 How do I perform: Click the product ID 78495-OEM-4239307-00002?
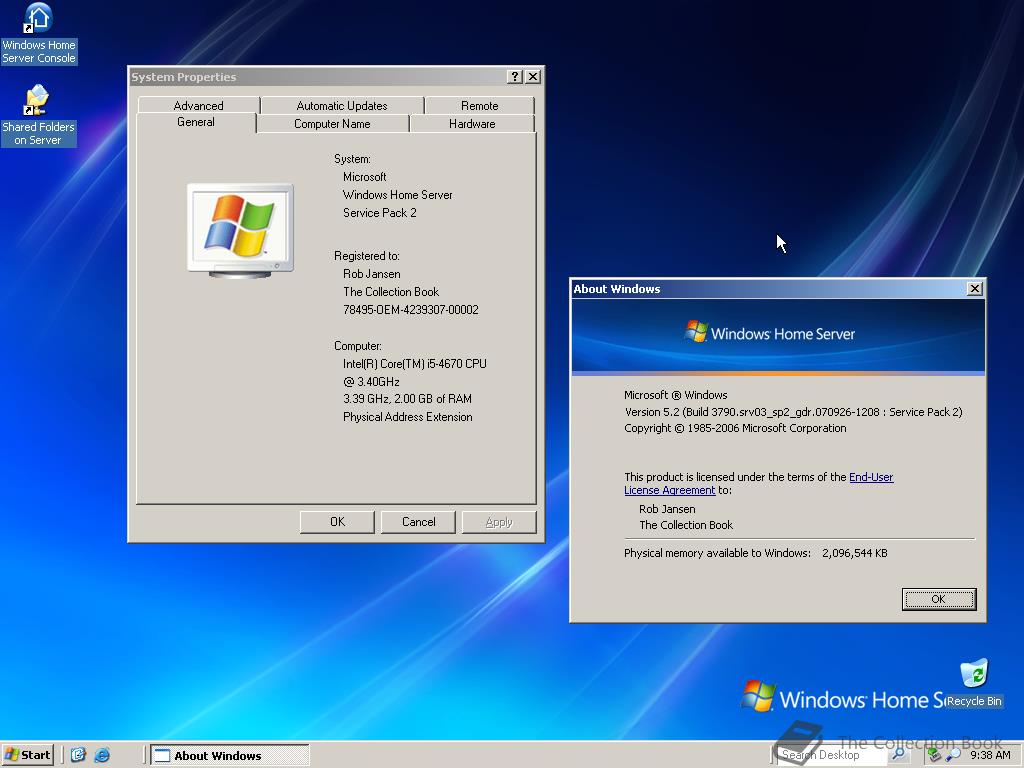(411, 310)
